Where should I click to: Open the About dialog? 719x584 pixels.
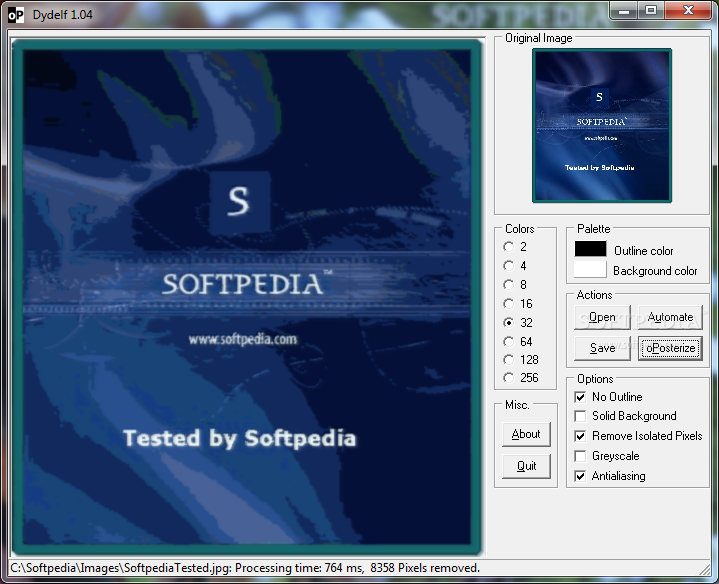point(526,434)
